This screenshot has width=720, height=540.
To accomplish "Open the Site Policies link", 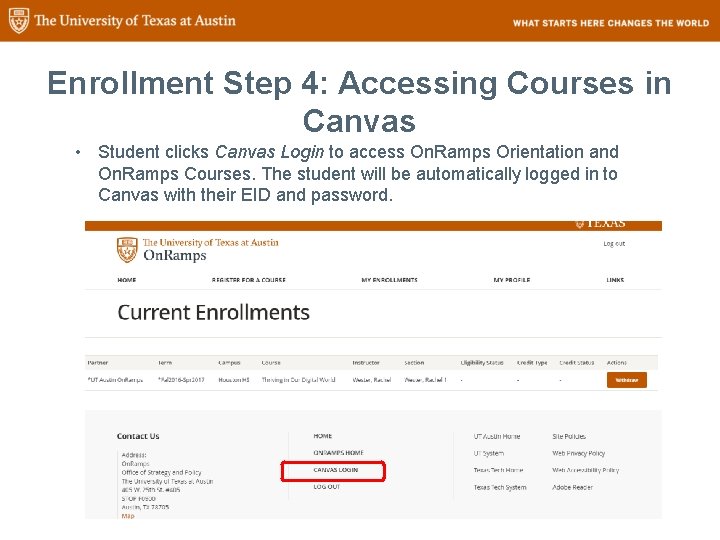I will point(569,436).
